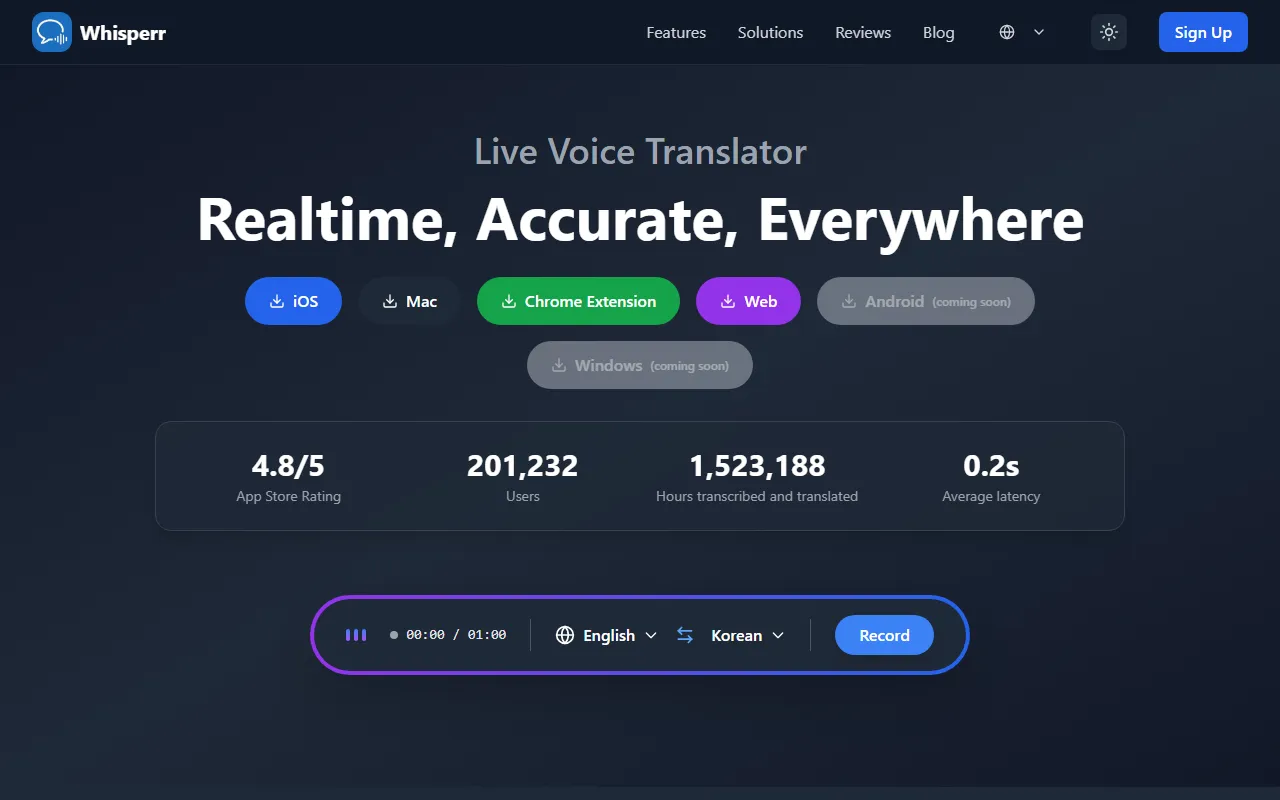Click the purple audio waveform icon

[x=356, y=635]
